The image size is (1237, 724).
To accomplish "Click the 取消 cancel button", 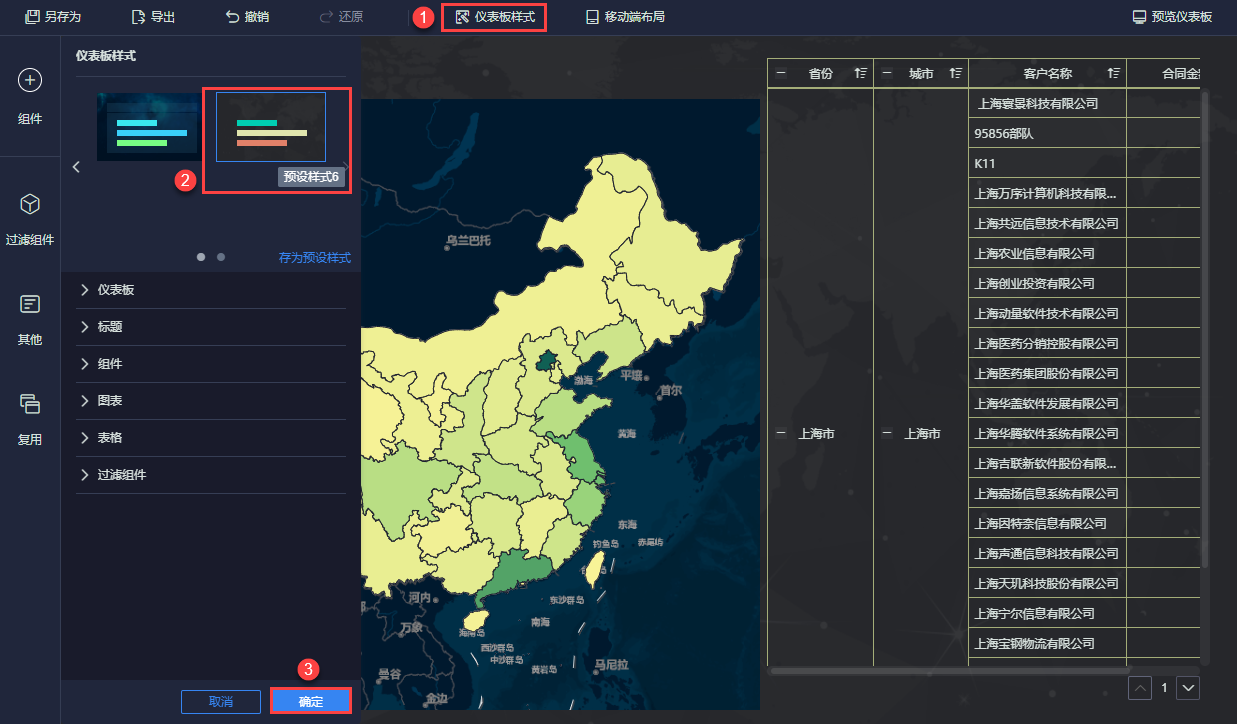I will [221, 701].
